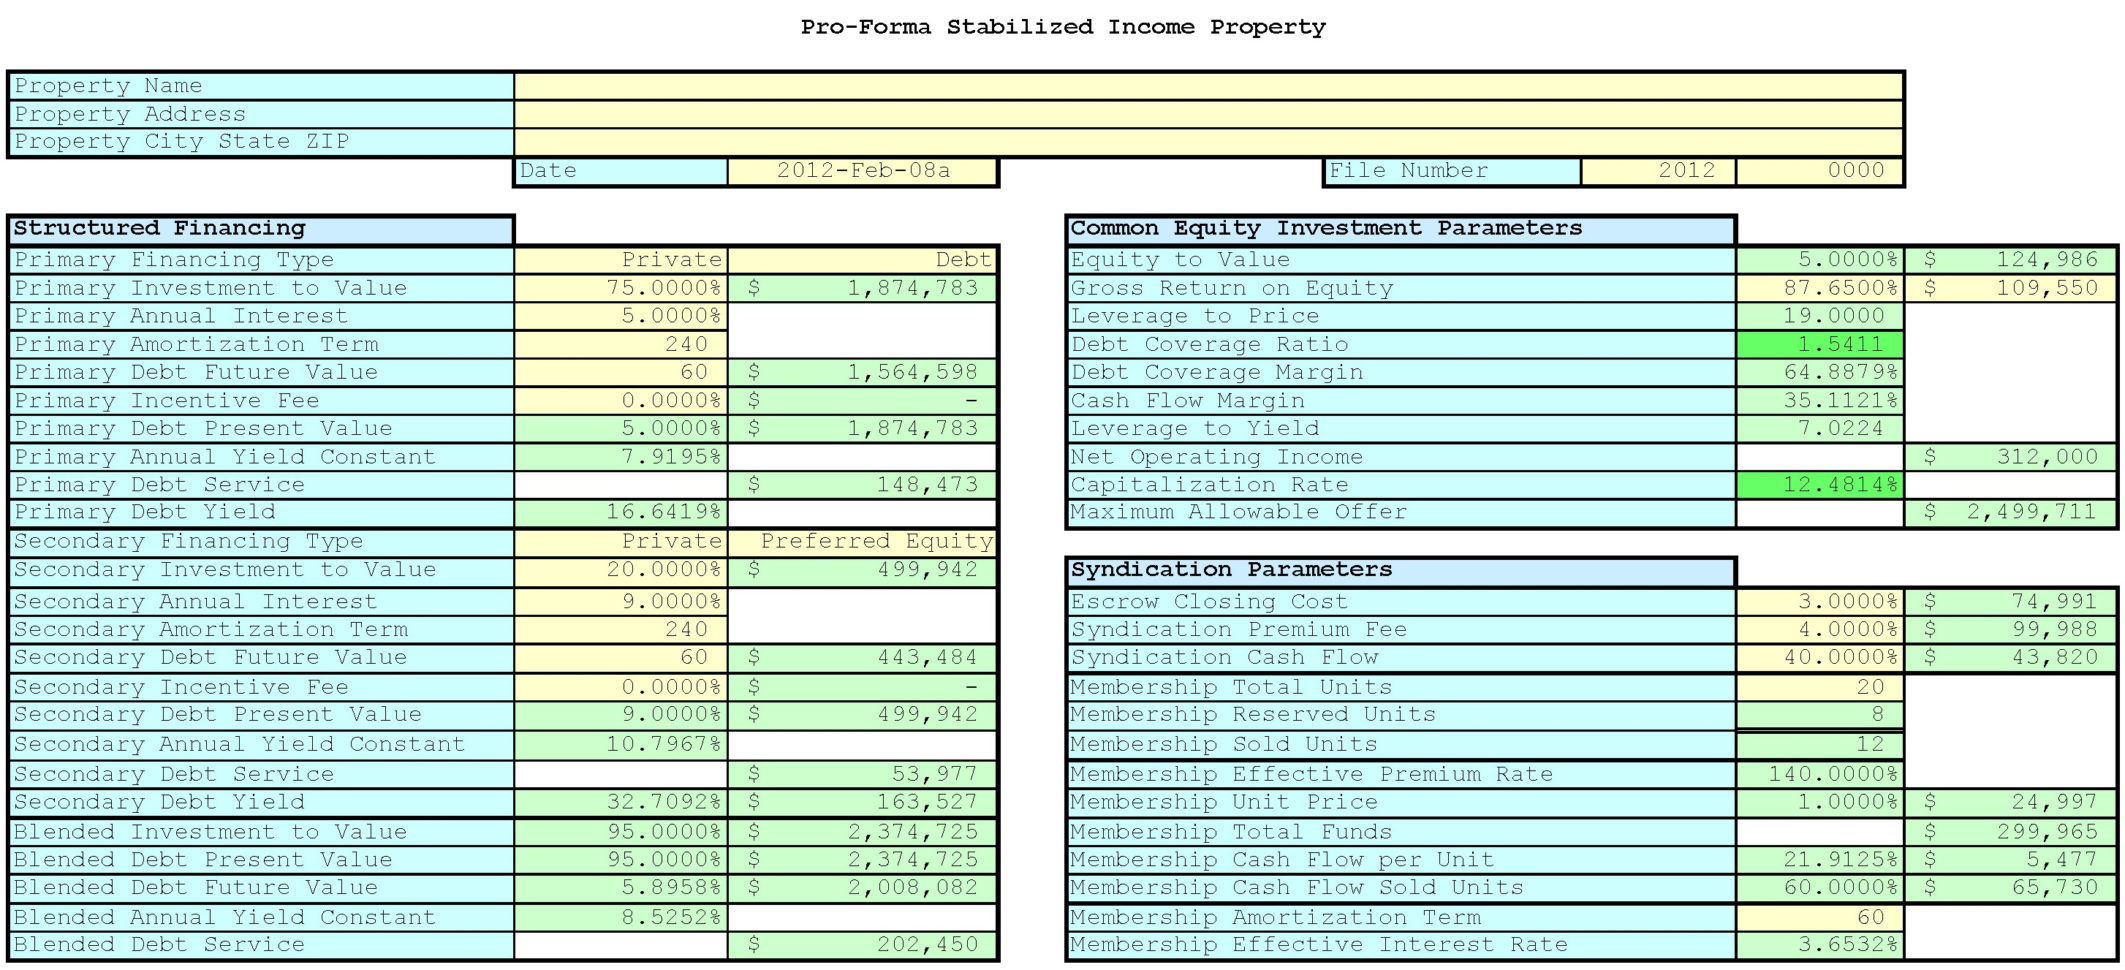Select the Secondary Financing Type Preferred Equity cell
This screenshot has height=970, width=2125.
[x=860, y=541]
